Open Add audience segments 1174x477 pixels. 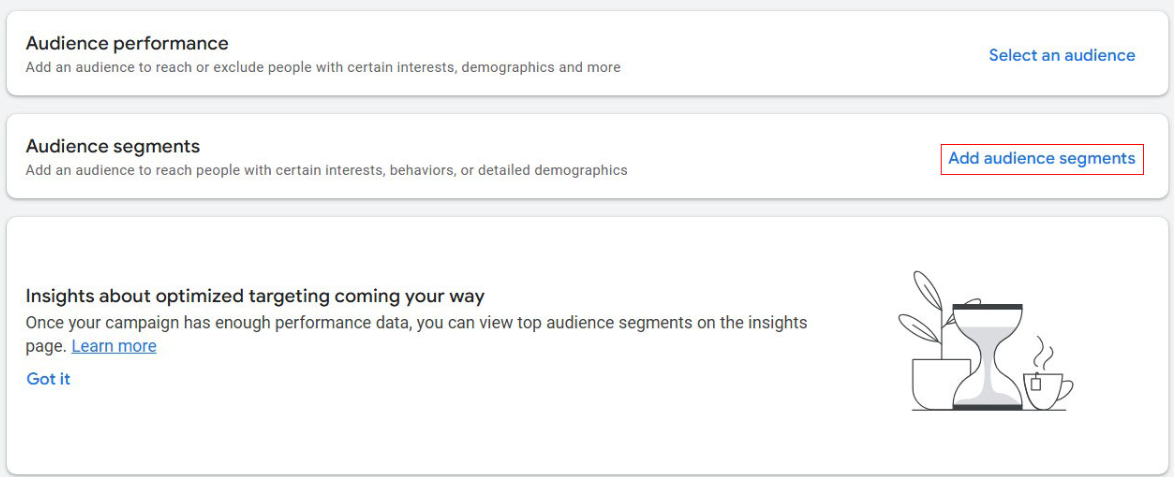tap(1041, 158)
